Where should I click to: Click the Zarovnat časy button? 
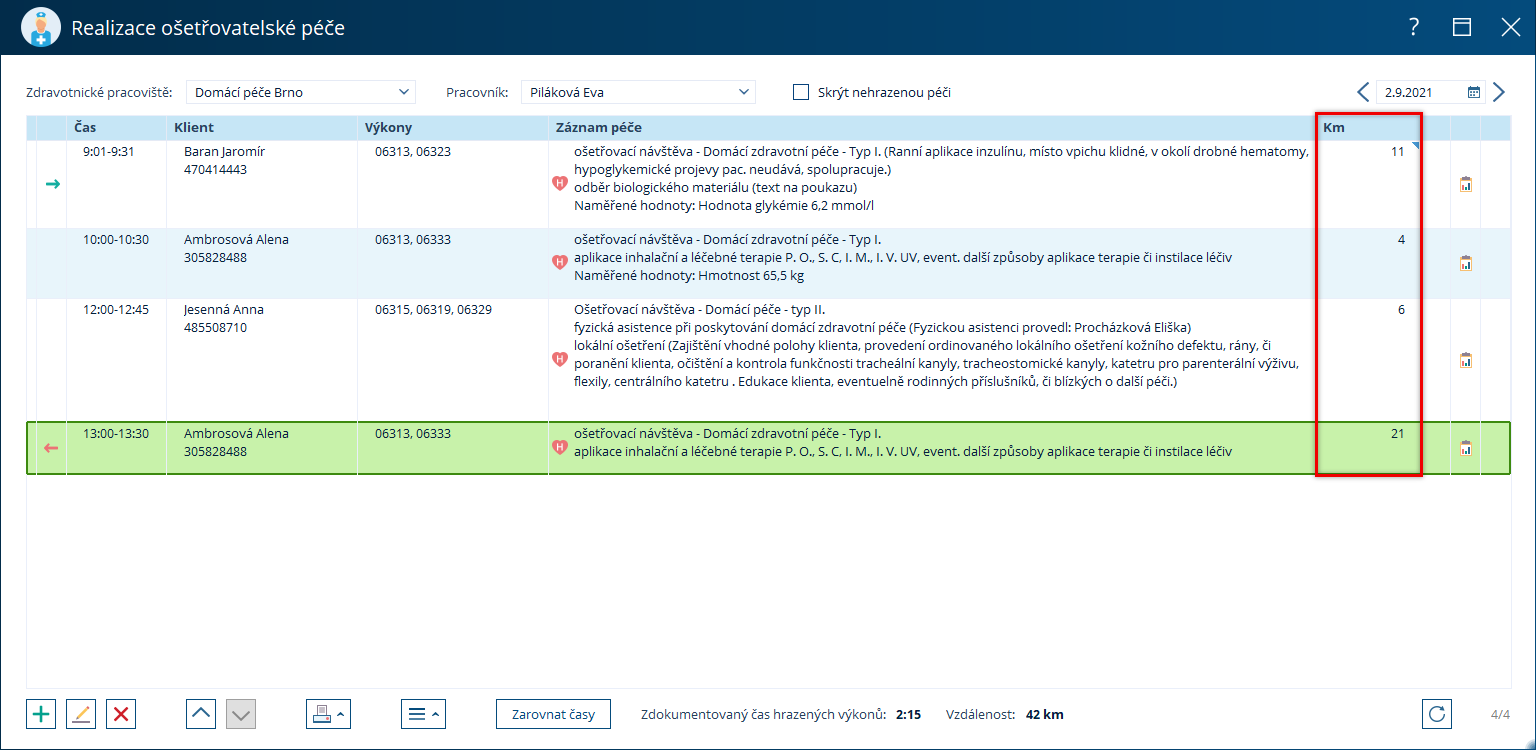click(x=553, y=714)
